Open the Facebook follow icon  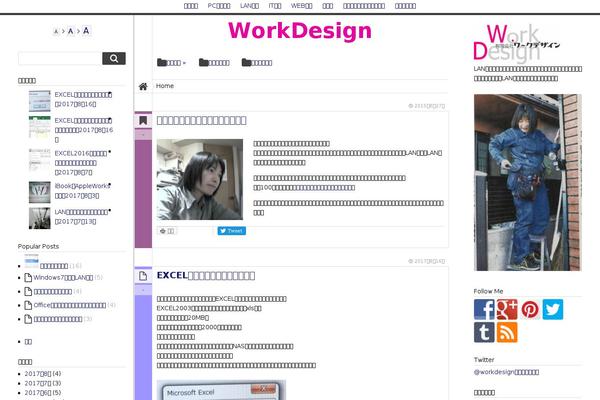click(484, 309)
